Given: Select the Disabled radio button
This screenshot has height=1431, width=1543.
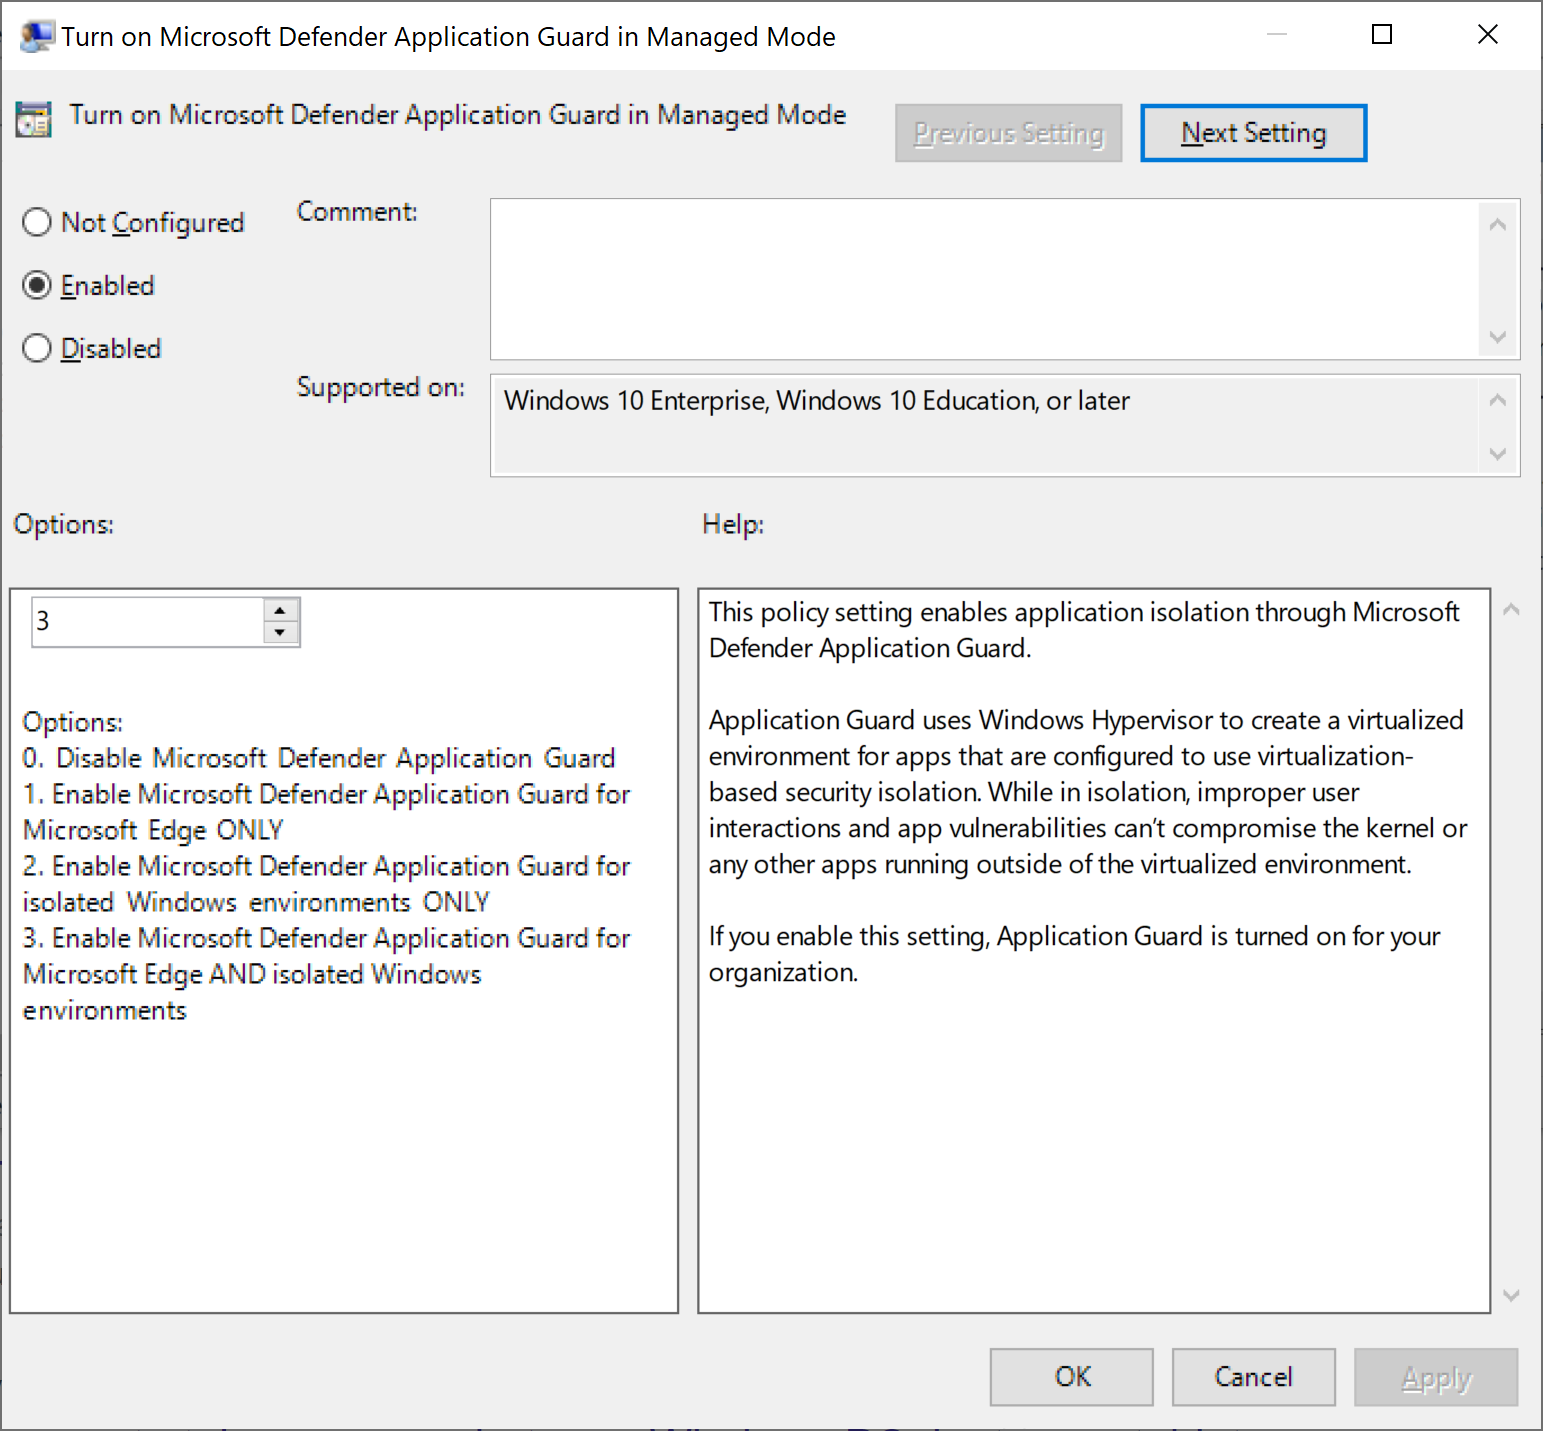Looking at the screenshot, I should point(36,348).
